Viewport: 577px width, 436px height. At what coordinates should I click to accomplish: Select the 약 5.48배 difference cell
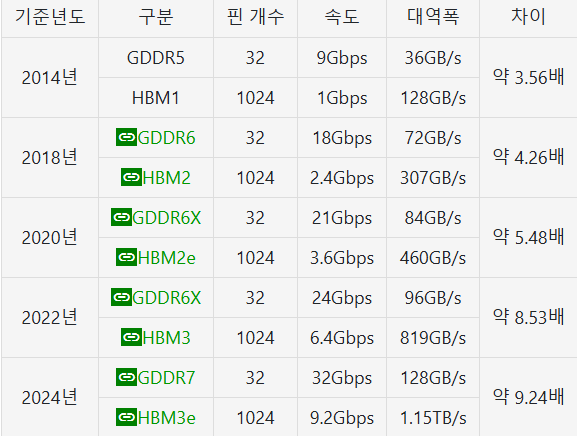(x=528, y=238)
